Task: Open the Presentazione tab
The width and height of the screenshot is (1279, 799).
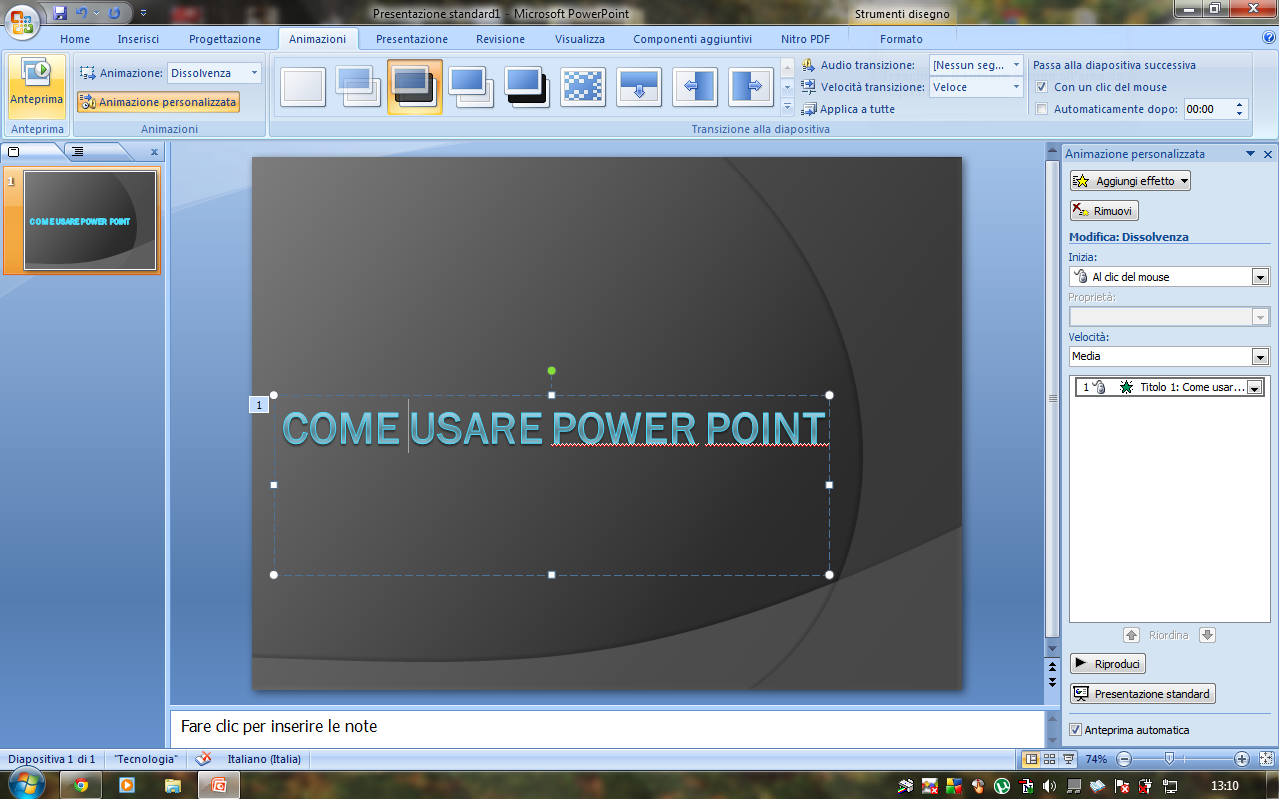Action: [x=412, y=39]
